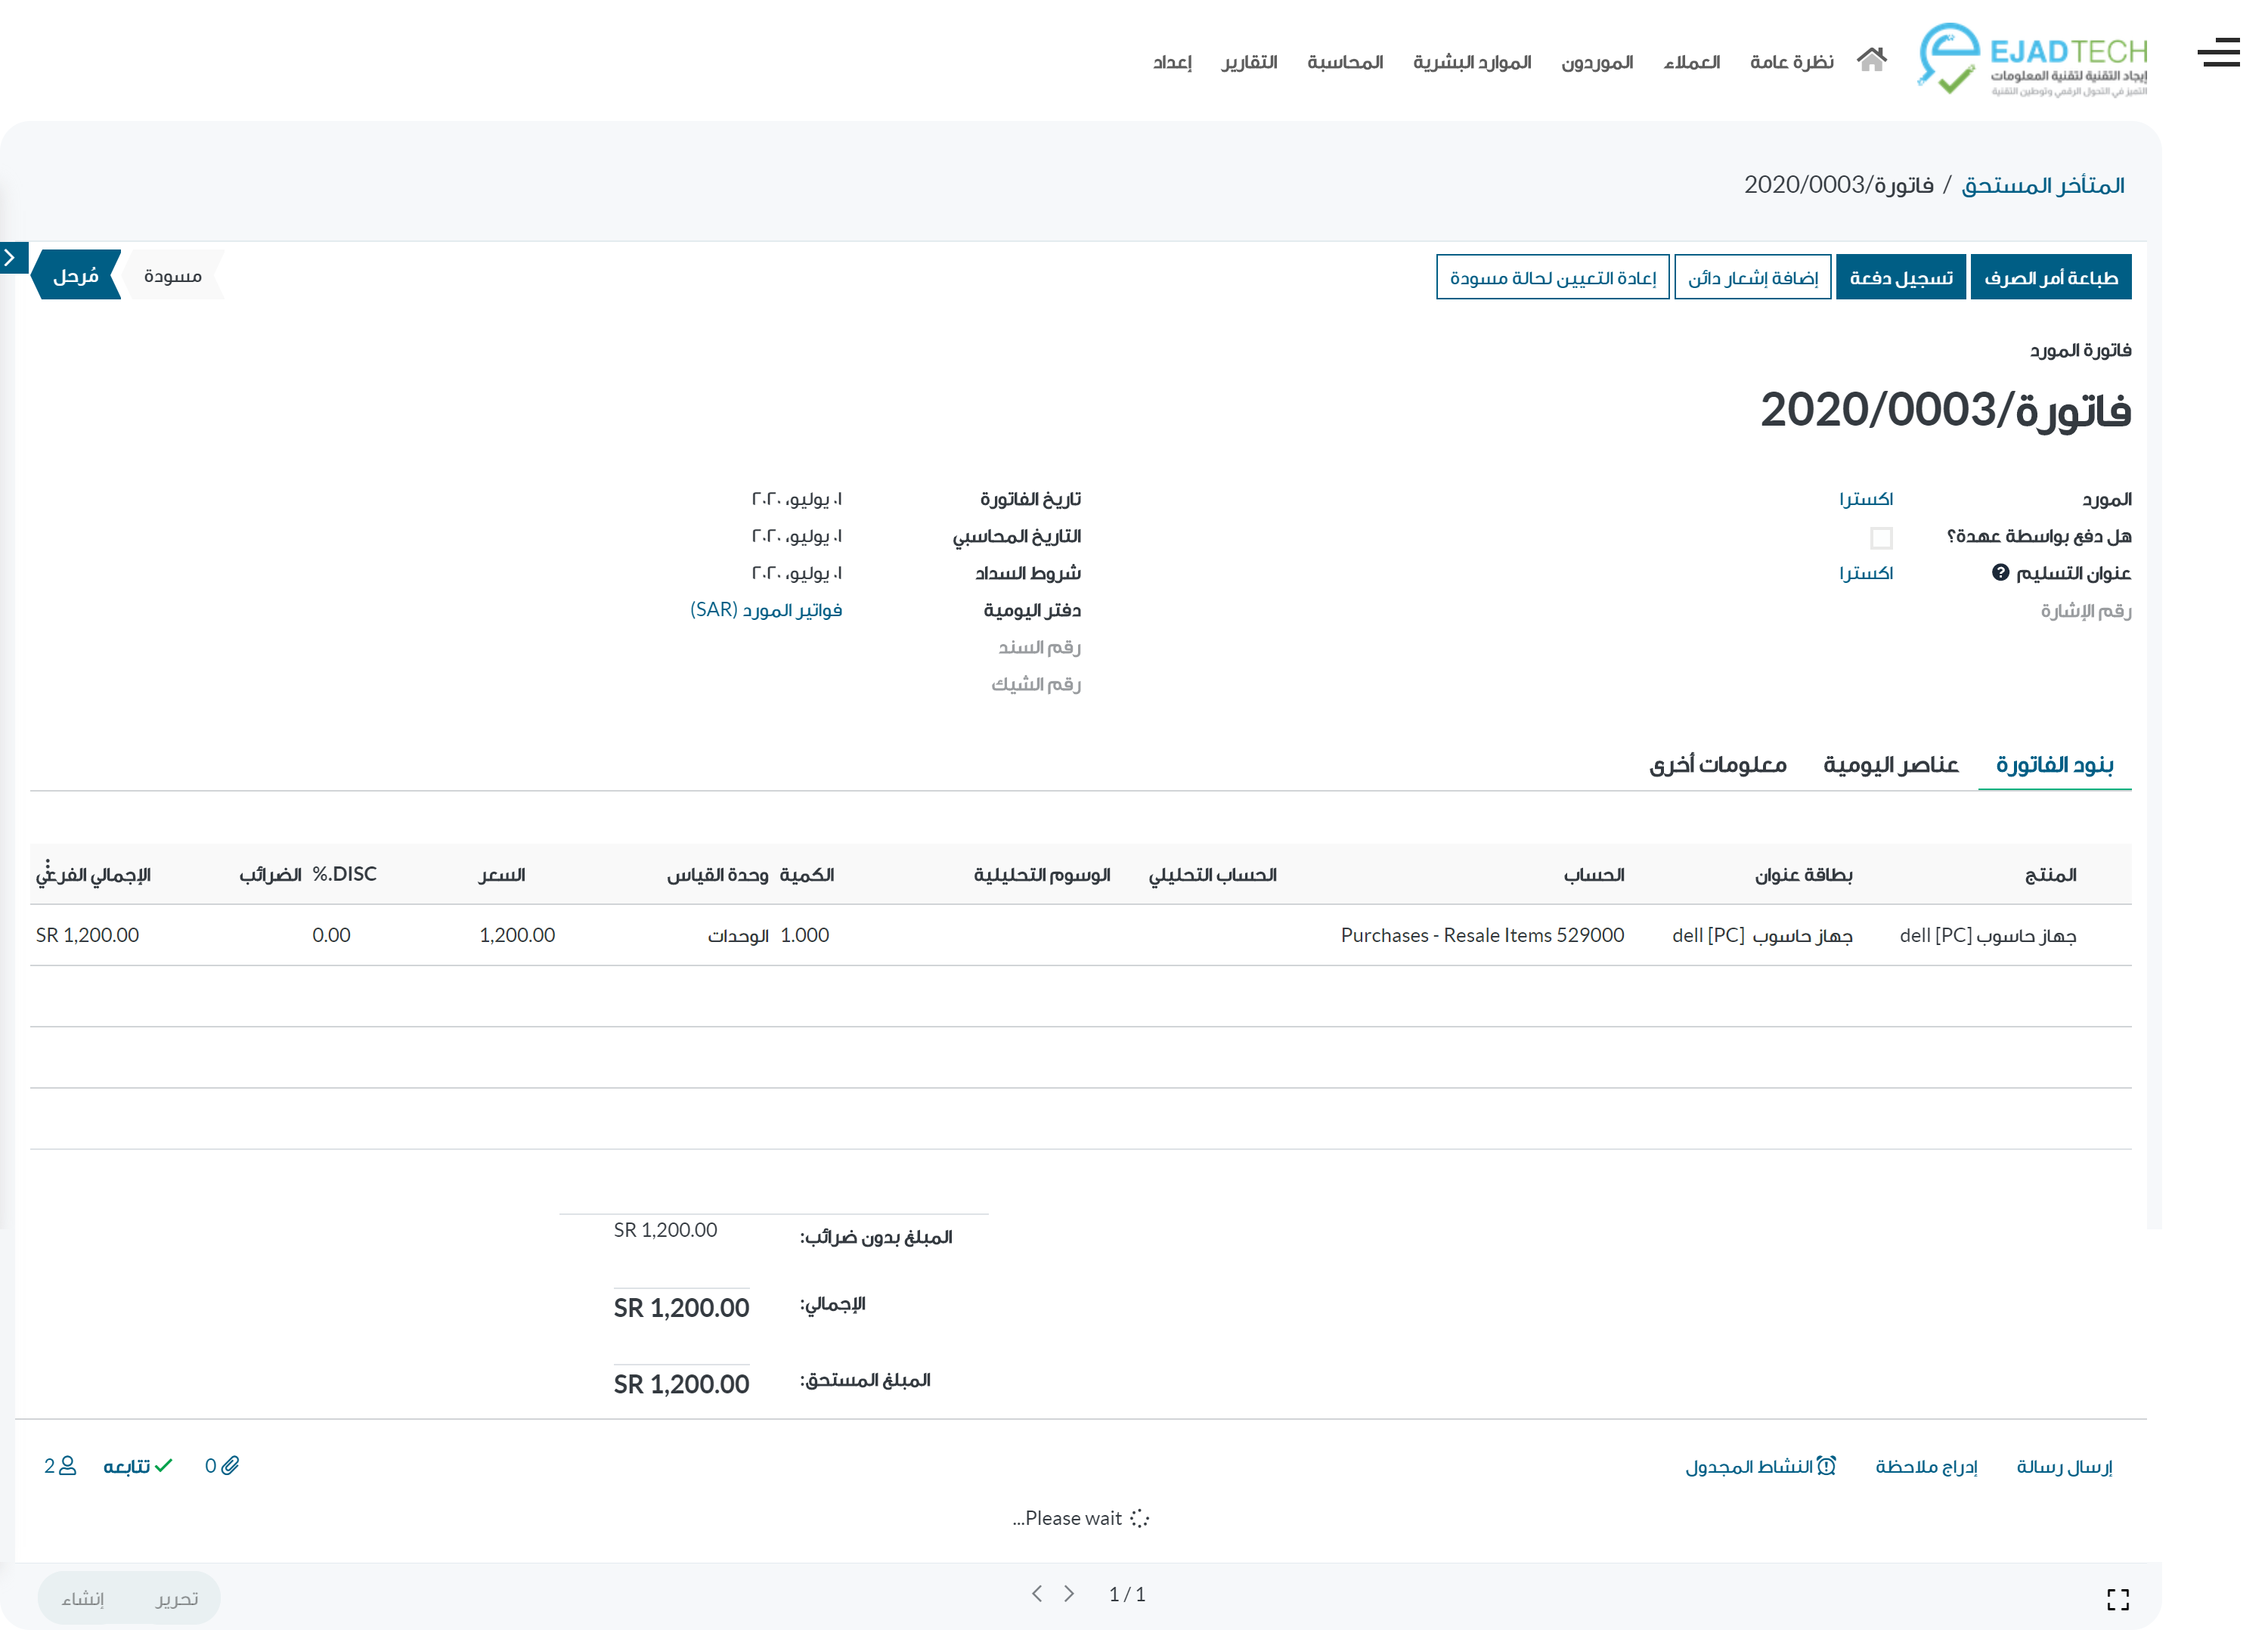Open the hamburger main menu icon
This screenshot has width=2268, height=1630.
[2217, 52]
